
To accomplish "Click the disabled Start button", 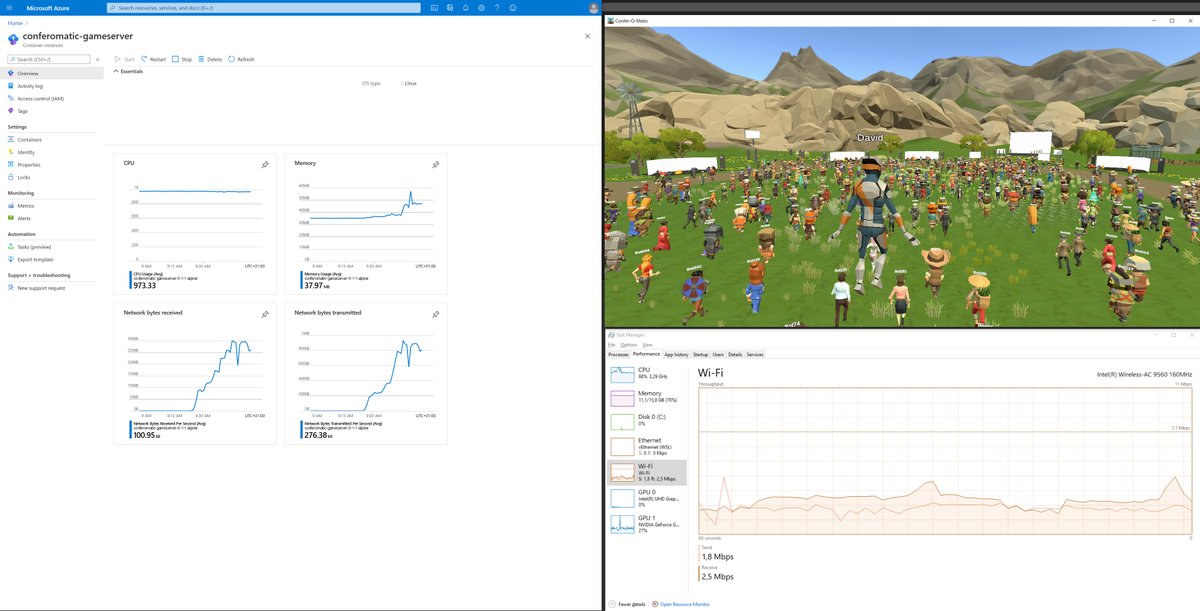I will [x=125, y=59].
